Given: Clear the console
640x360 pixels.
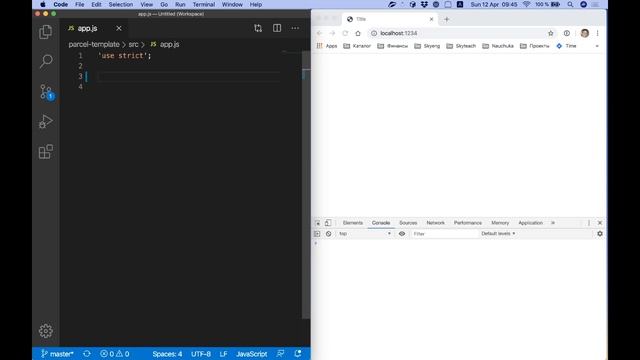Looking at the screenshot, I should coord(329,234).
